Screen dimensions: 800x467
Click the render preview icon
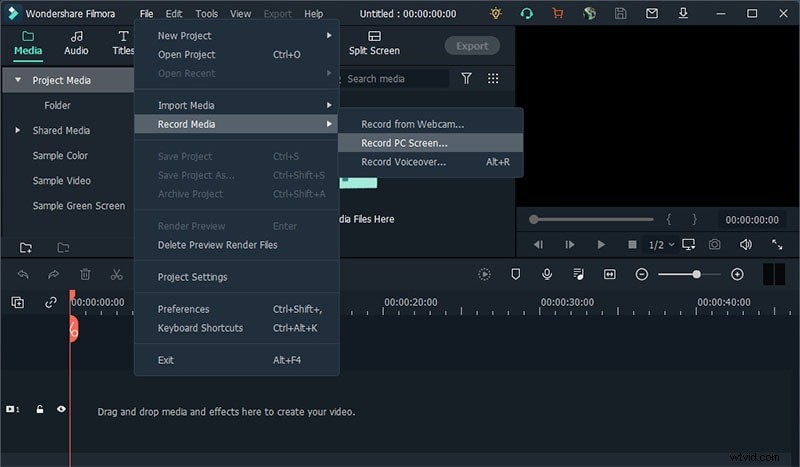(485, 275)
